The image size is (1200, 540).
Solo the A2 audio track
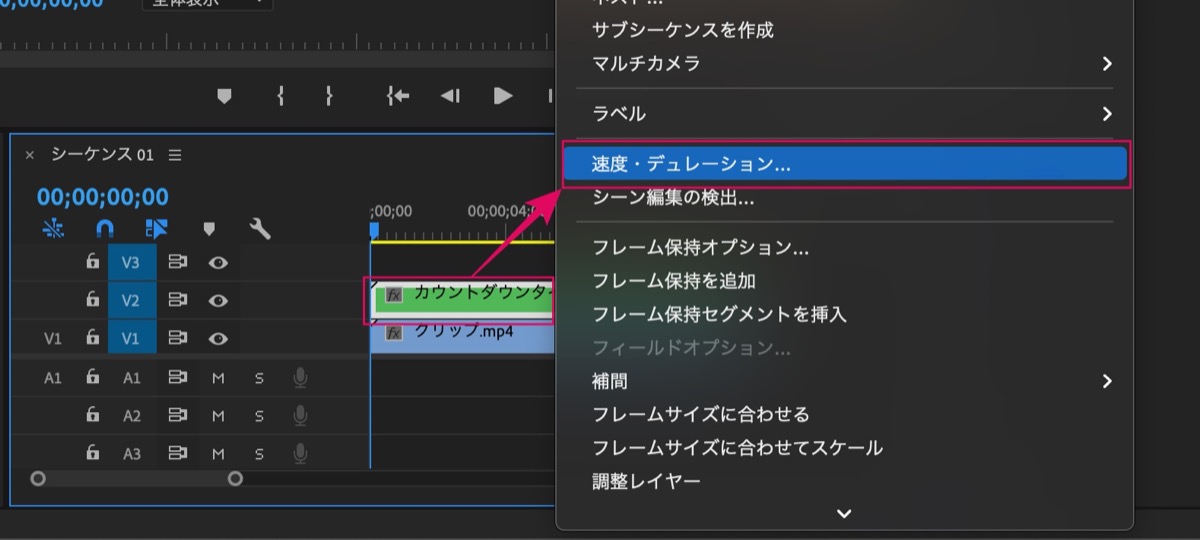[259, 416]
